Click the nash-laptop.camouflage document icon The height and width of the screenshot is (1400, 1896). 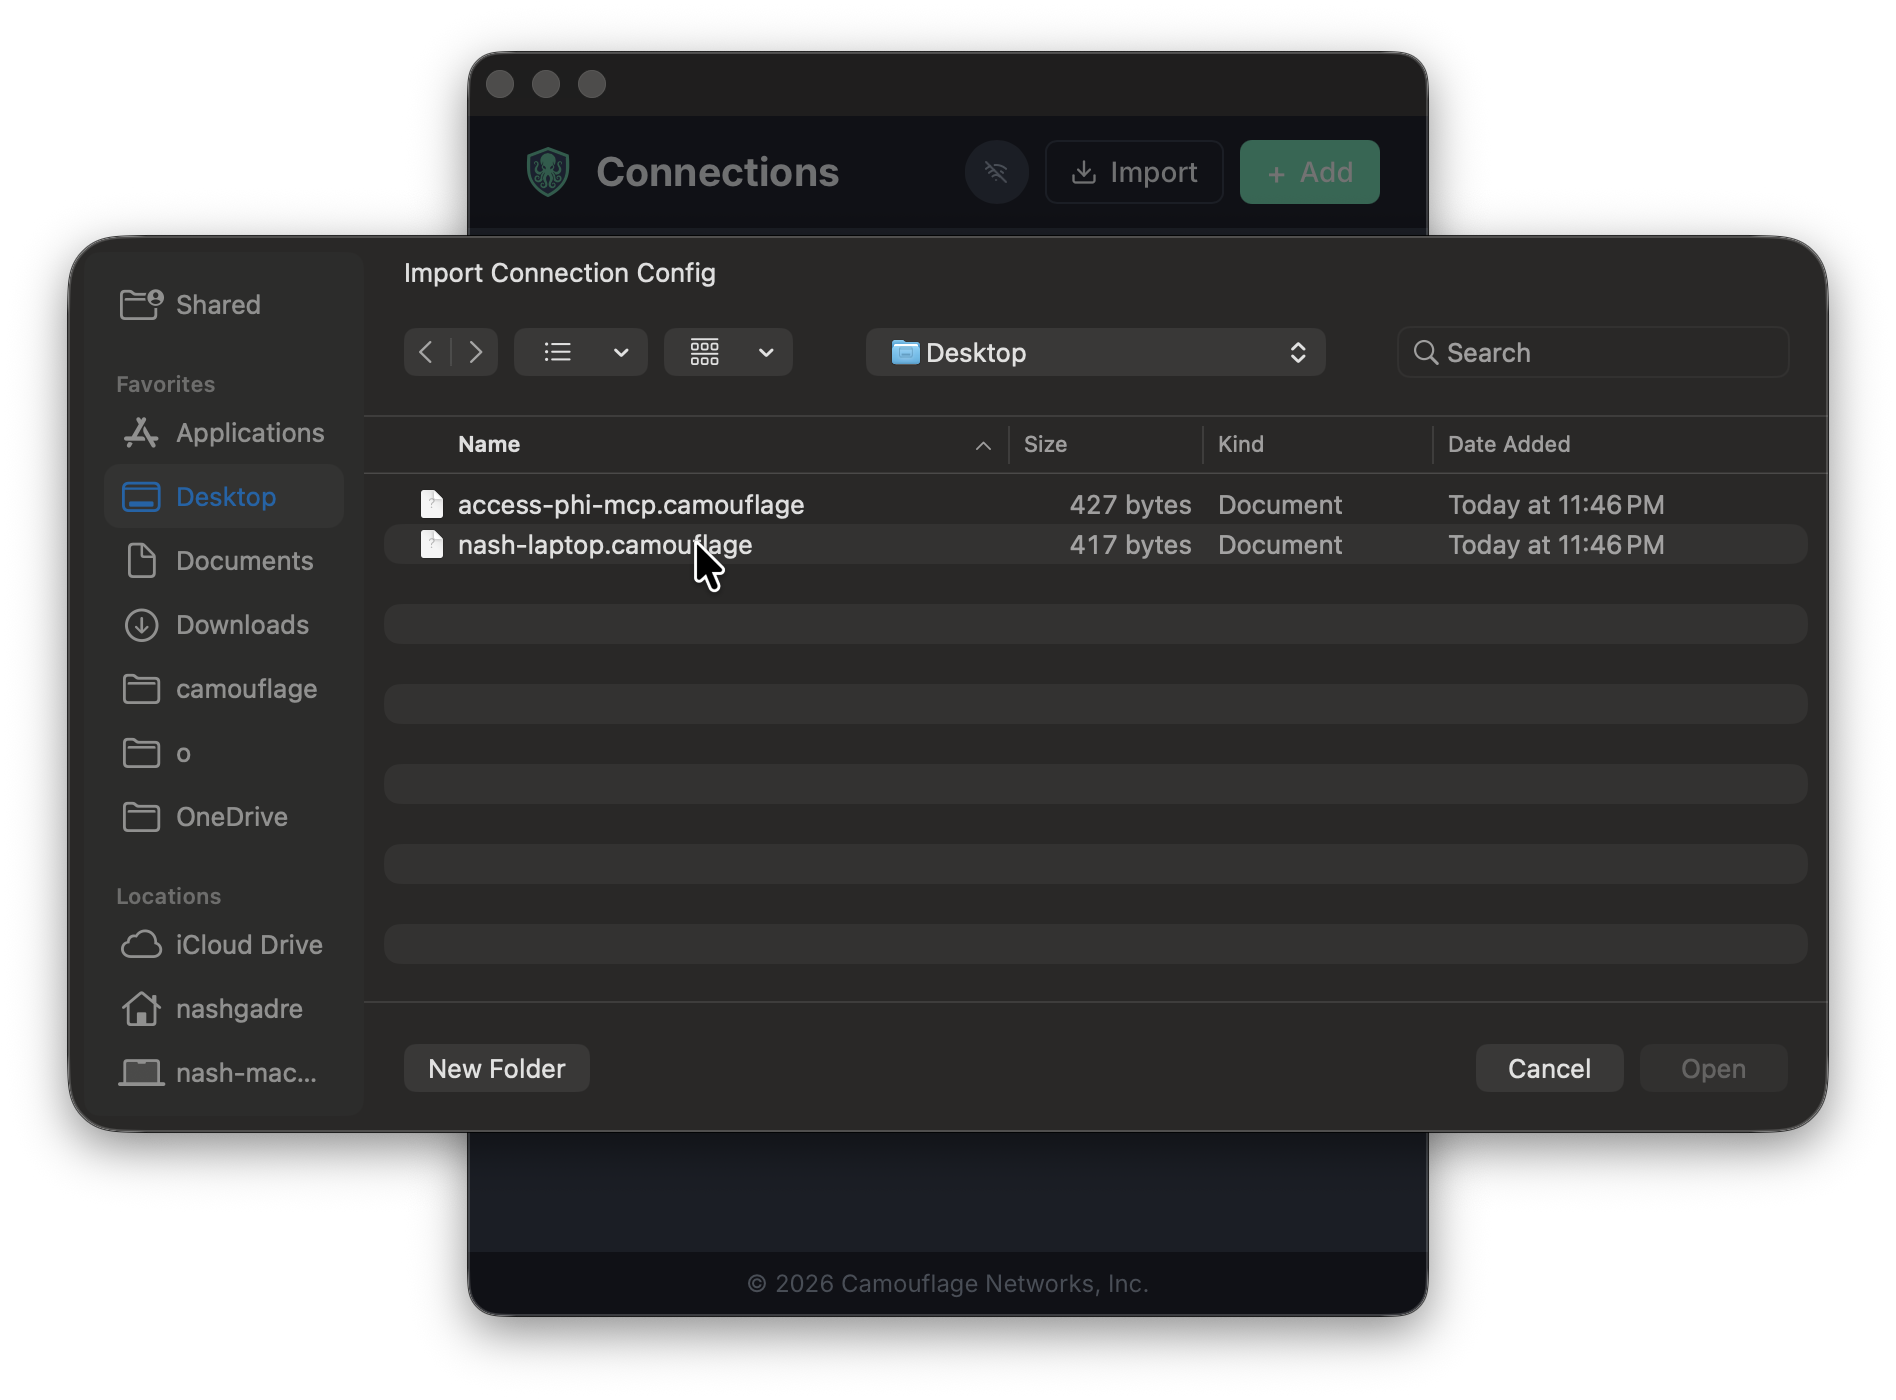click(432, 544)
